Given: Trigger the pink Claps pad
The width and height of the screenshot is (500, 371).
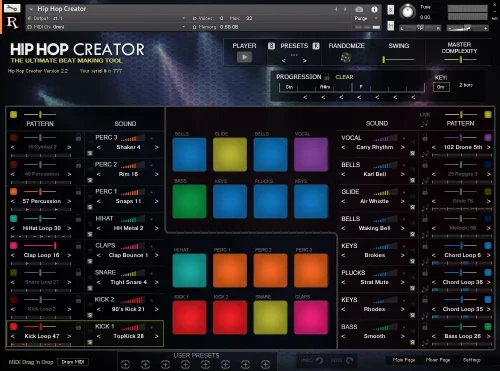Looking at the screenshot, I should click(311, 317).
